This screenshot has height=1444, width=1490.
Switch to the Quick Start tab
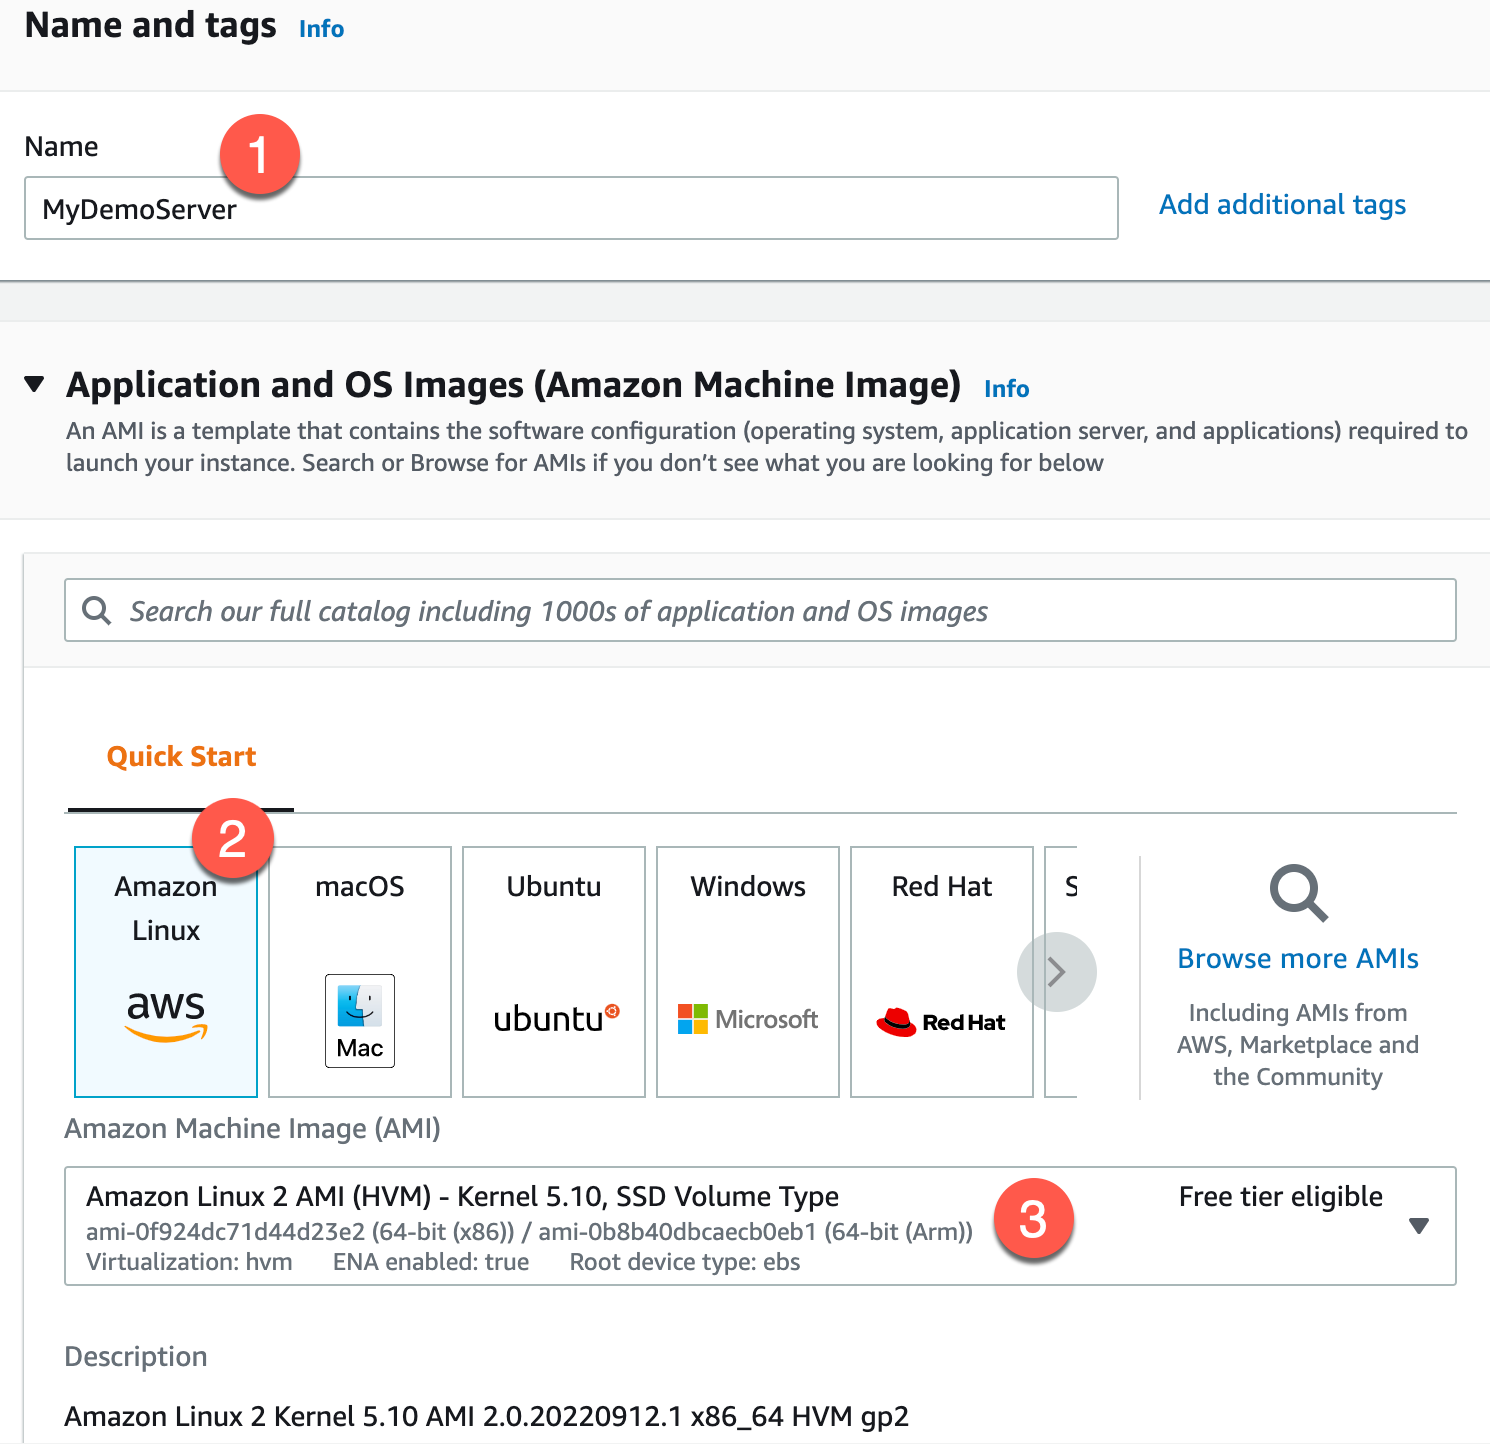(x=180, y=756)
